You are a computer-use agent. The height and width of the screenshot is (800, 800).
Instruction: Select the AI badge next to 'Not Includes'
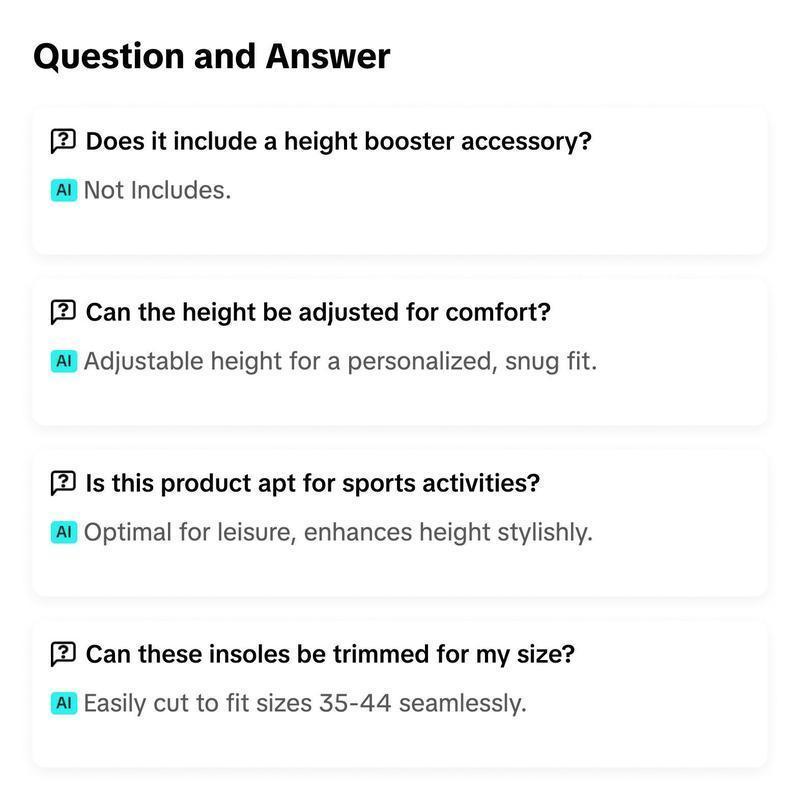coord(65,187)
